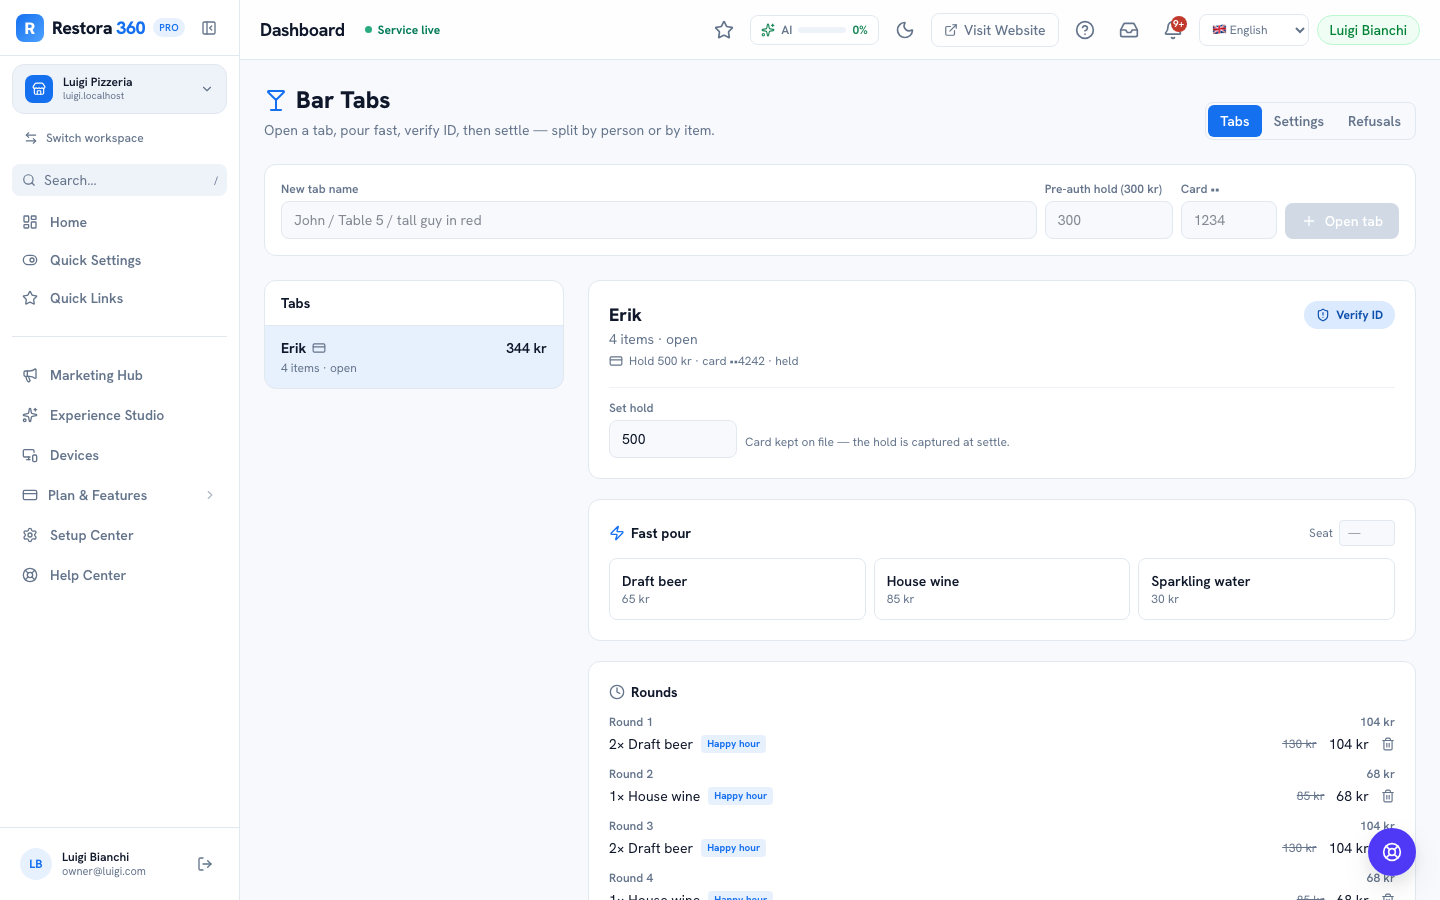Expand the Plan & Features submenu
Viewport: 1440px width, 900px height.
click(119, 495)
